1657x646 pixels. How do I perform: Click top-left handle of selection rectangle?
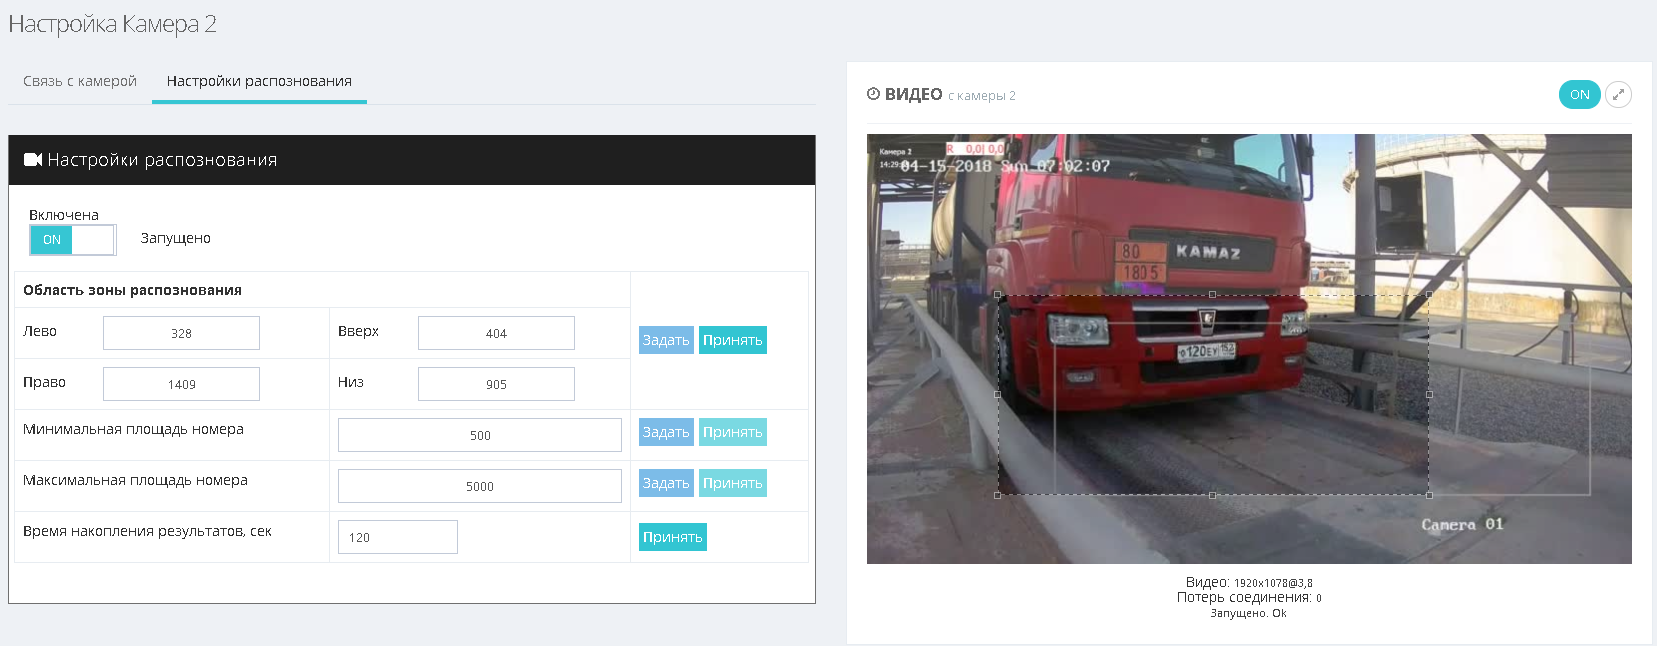click(x=998, y=295)
